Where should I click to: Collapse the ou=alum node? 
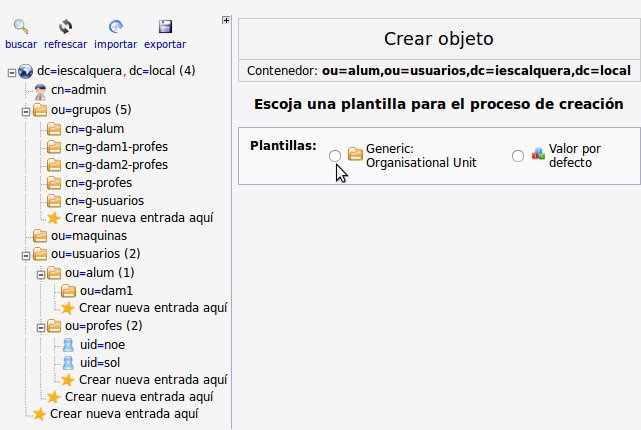point(40,275)
